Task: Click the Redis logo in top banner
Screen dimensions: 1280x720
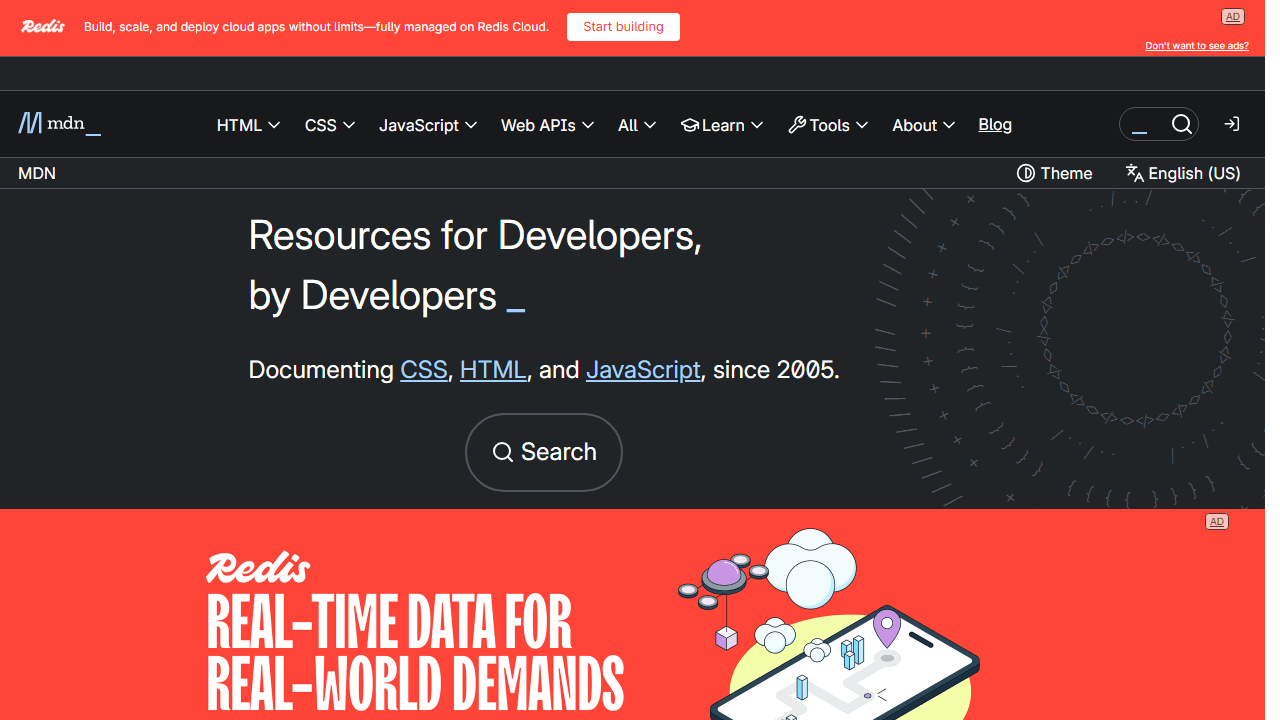Action: (43, 27)
